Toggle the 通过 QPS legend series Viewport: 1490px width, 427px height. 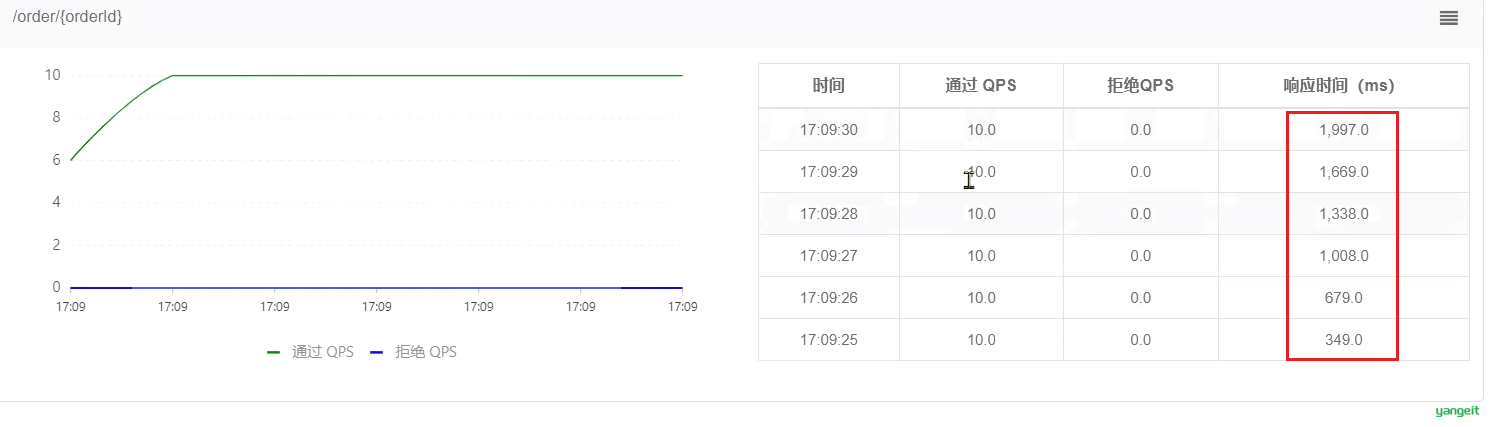[x=311, y=352]
